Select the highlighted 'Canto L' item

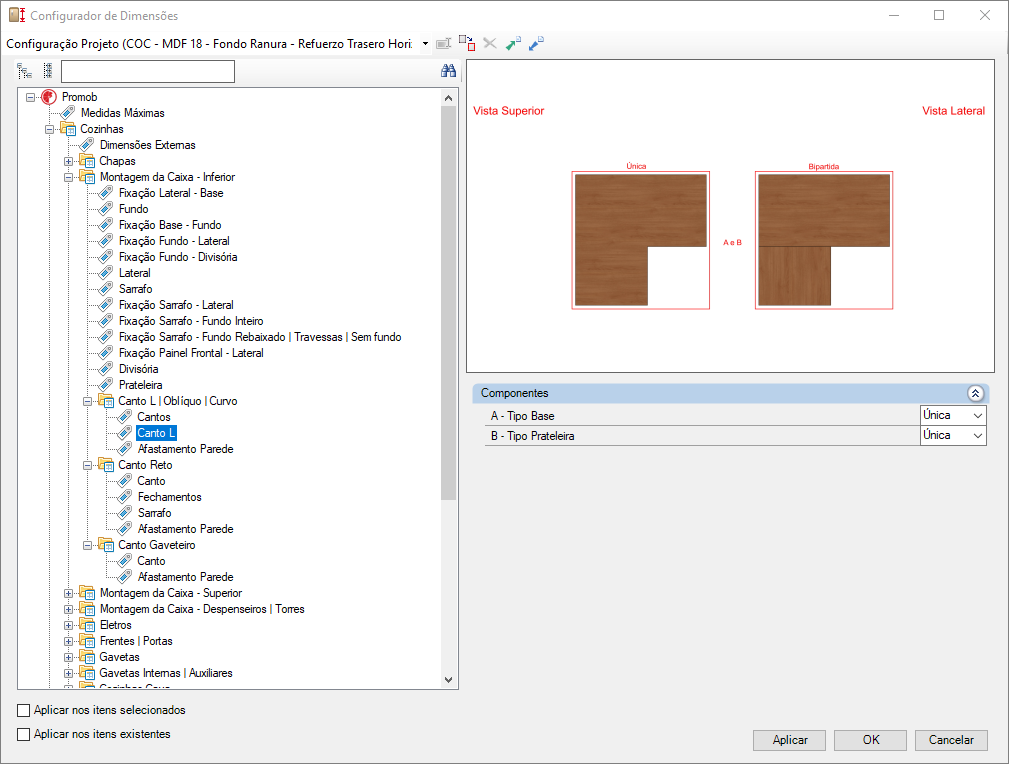tap(156, 433)
